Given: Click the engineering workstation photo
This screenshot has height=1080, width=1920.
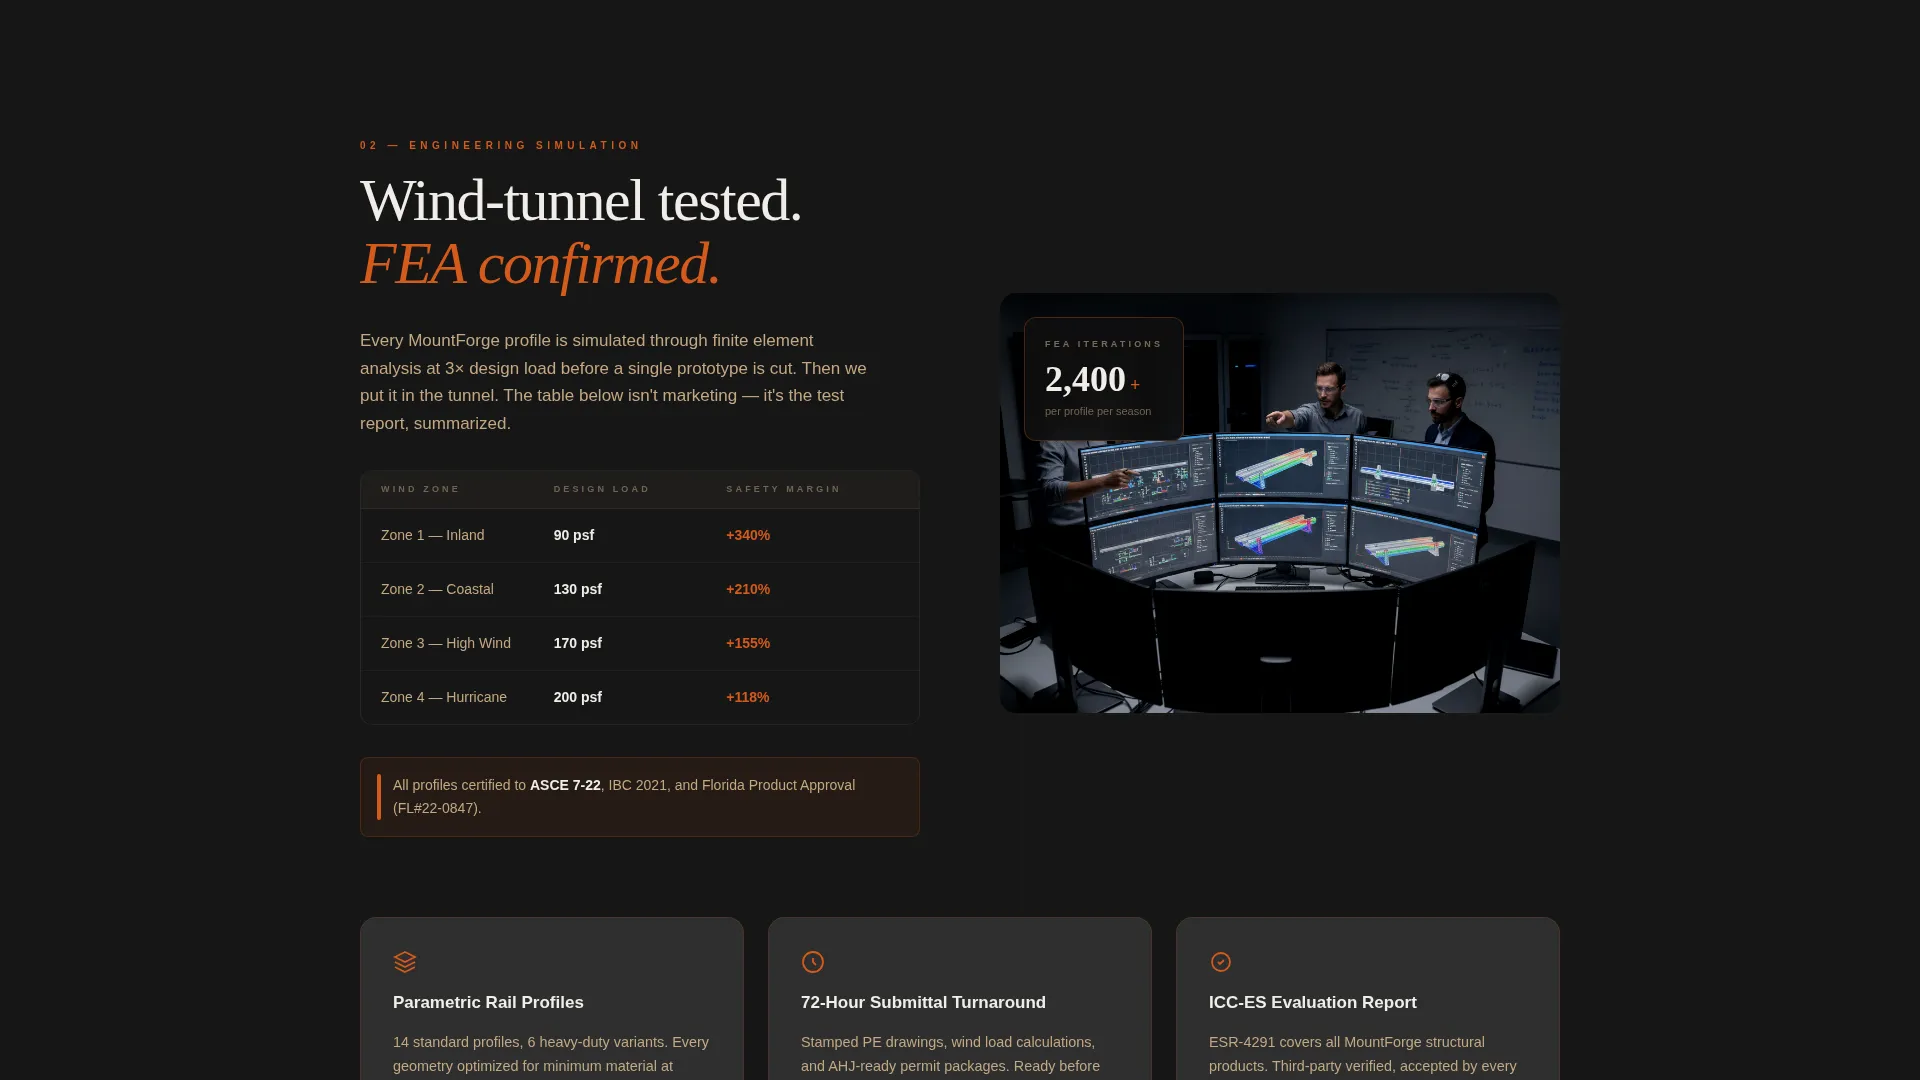Looking at the screenshot, I should (x=1280, y=503).
